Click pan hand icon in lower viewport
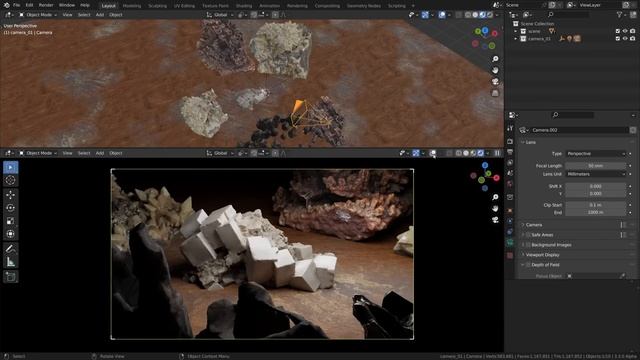The image size is (640, 360). point(495,209)
